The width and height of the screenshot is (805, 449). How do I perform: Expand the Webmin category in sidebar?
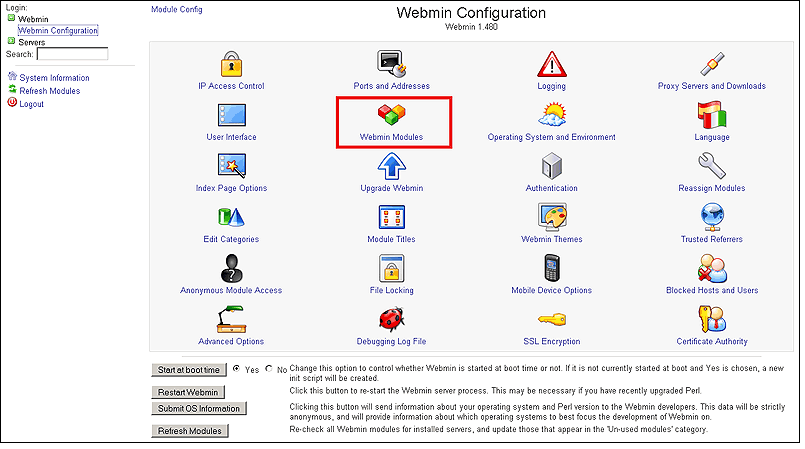(11, 18)
